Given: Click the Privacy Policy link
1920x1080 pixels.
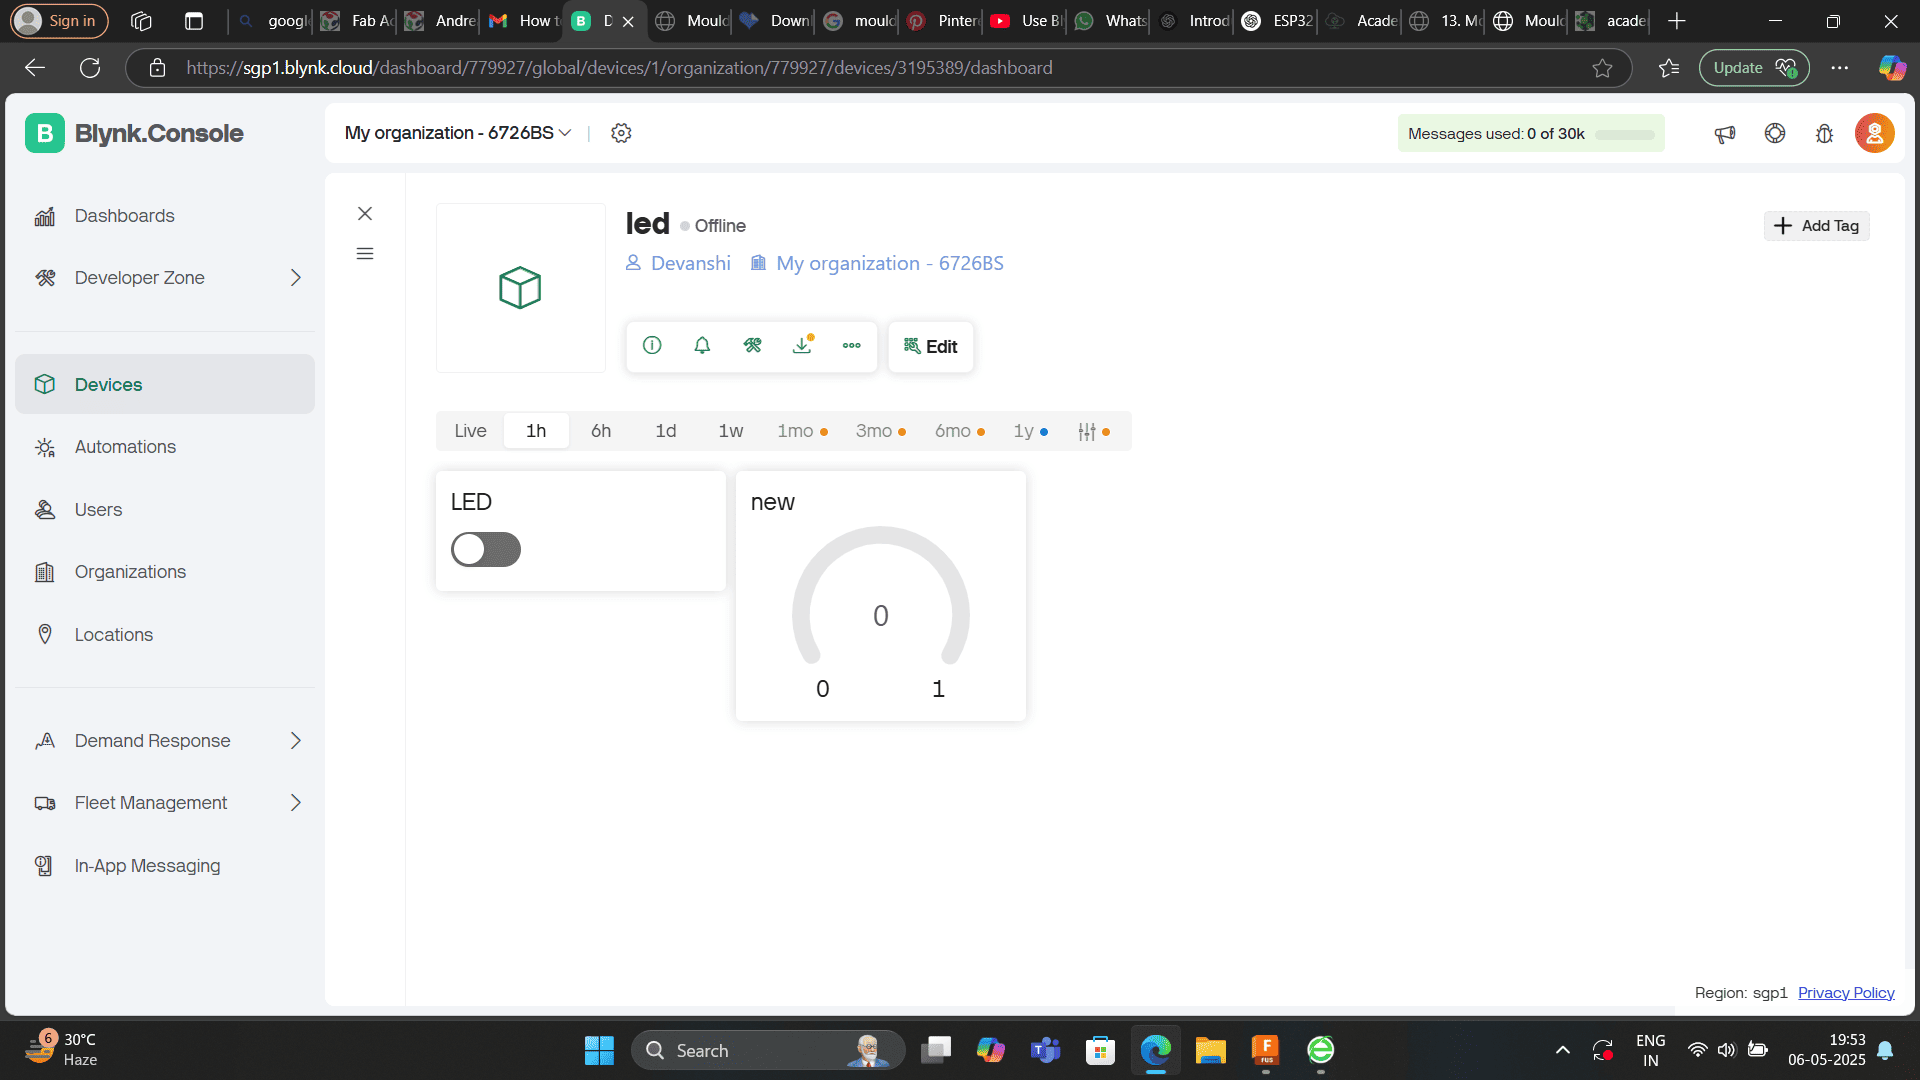Looking at the screenshot, I should 1846,993.
